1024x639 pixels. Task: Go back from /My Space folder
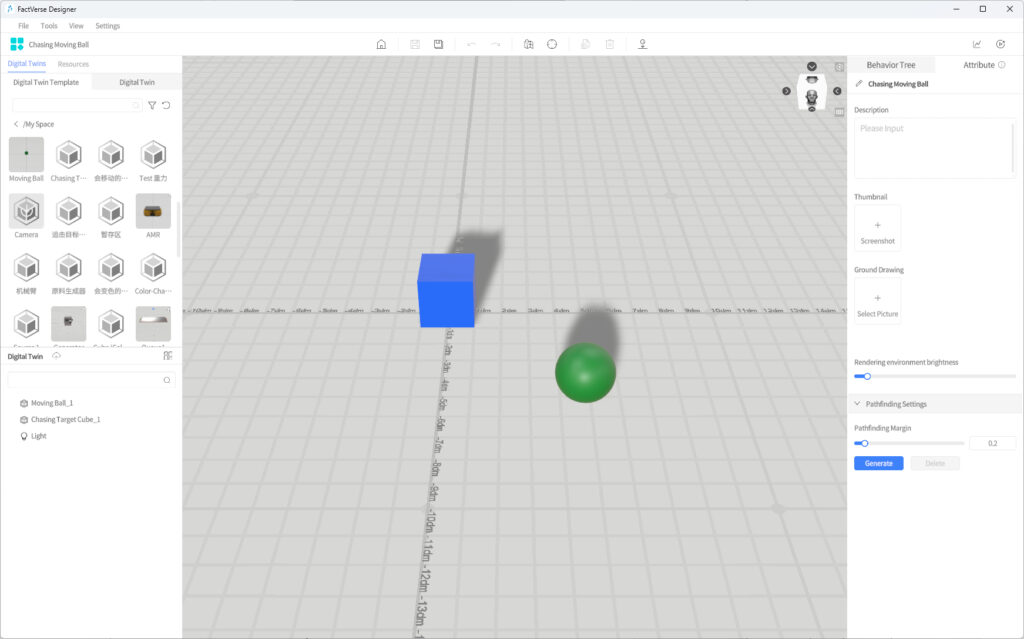click(16, 124)
